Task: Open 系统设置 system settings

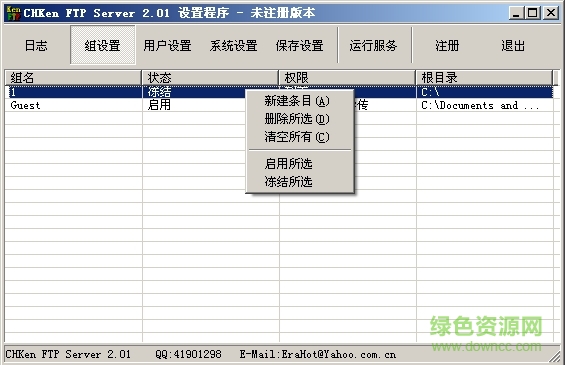Action: 233,45
